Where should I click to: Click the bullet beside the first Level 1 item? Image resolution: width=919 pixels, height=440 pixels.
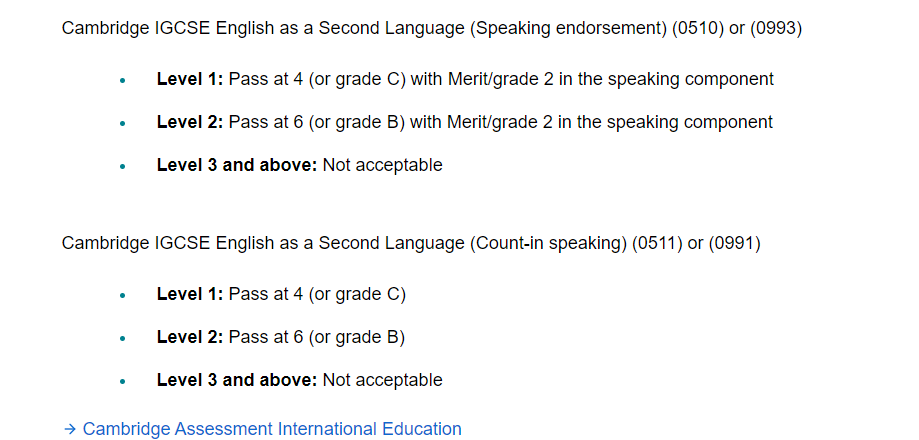(122, 80)
